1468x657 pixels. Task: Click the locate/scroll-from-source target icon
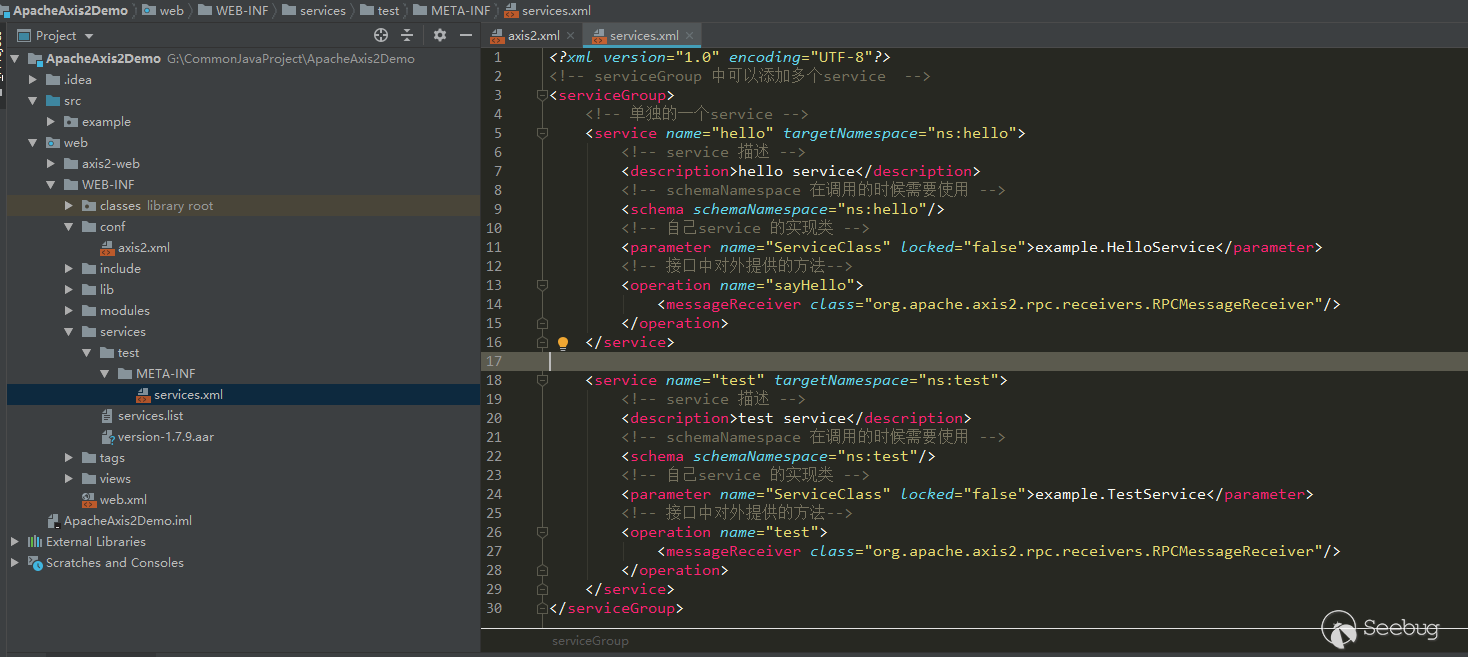click(x=380, y=35)
